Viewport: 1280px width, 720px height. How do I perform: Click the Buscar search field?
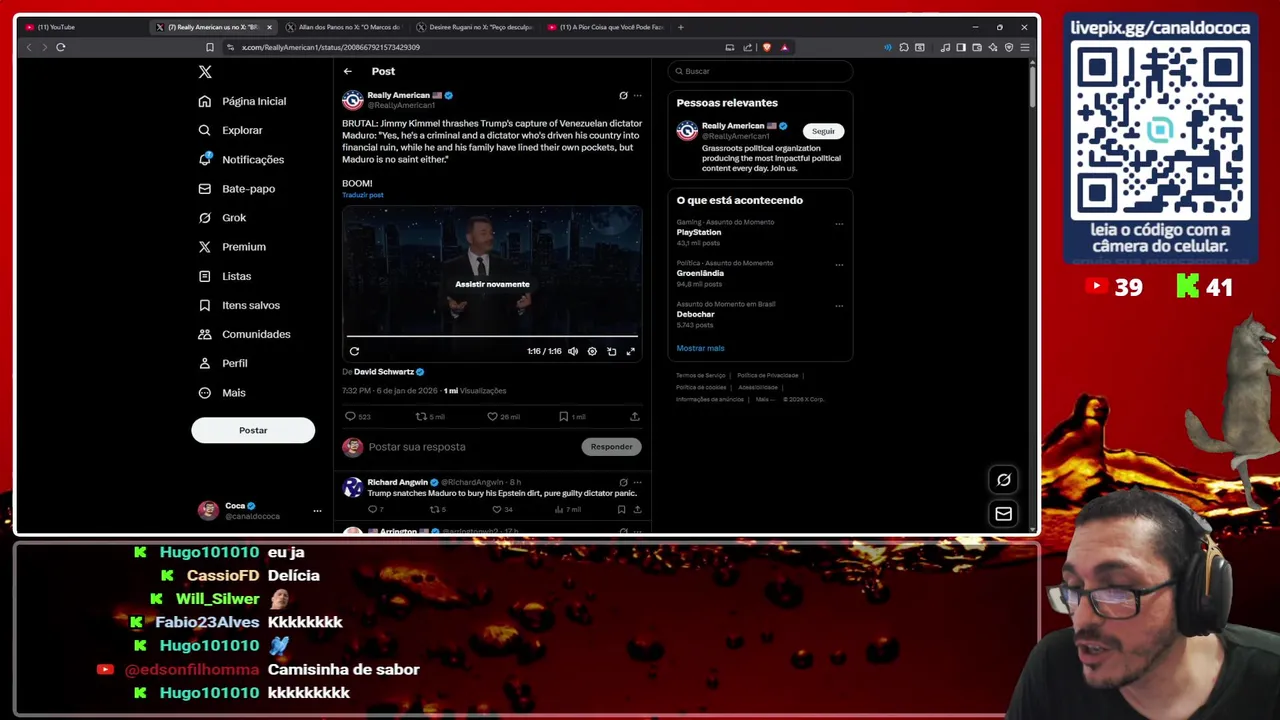(x=760, y=71)
